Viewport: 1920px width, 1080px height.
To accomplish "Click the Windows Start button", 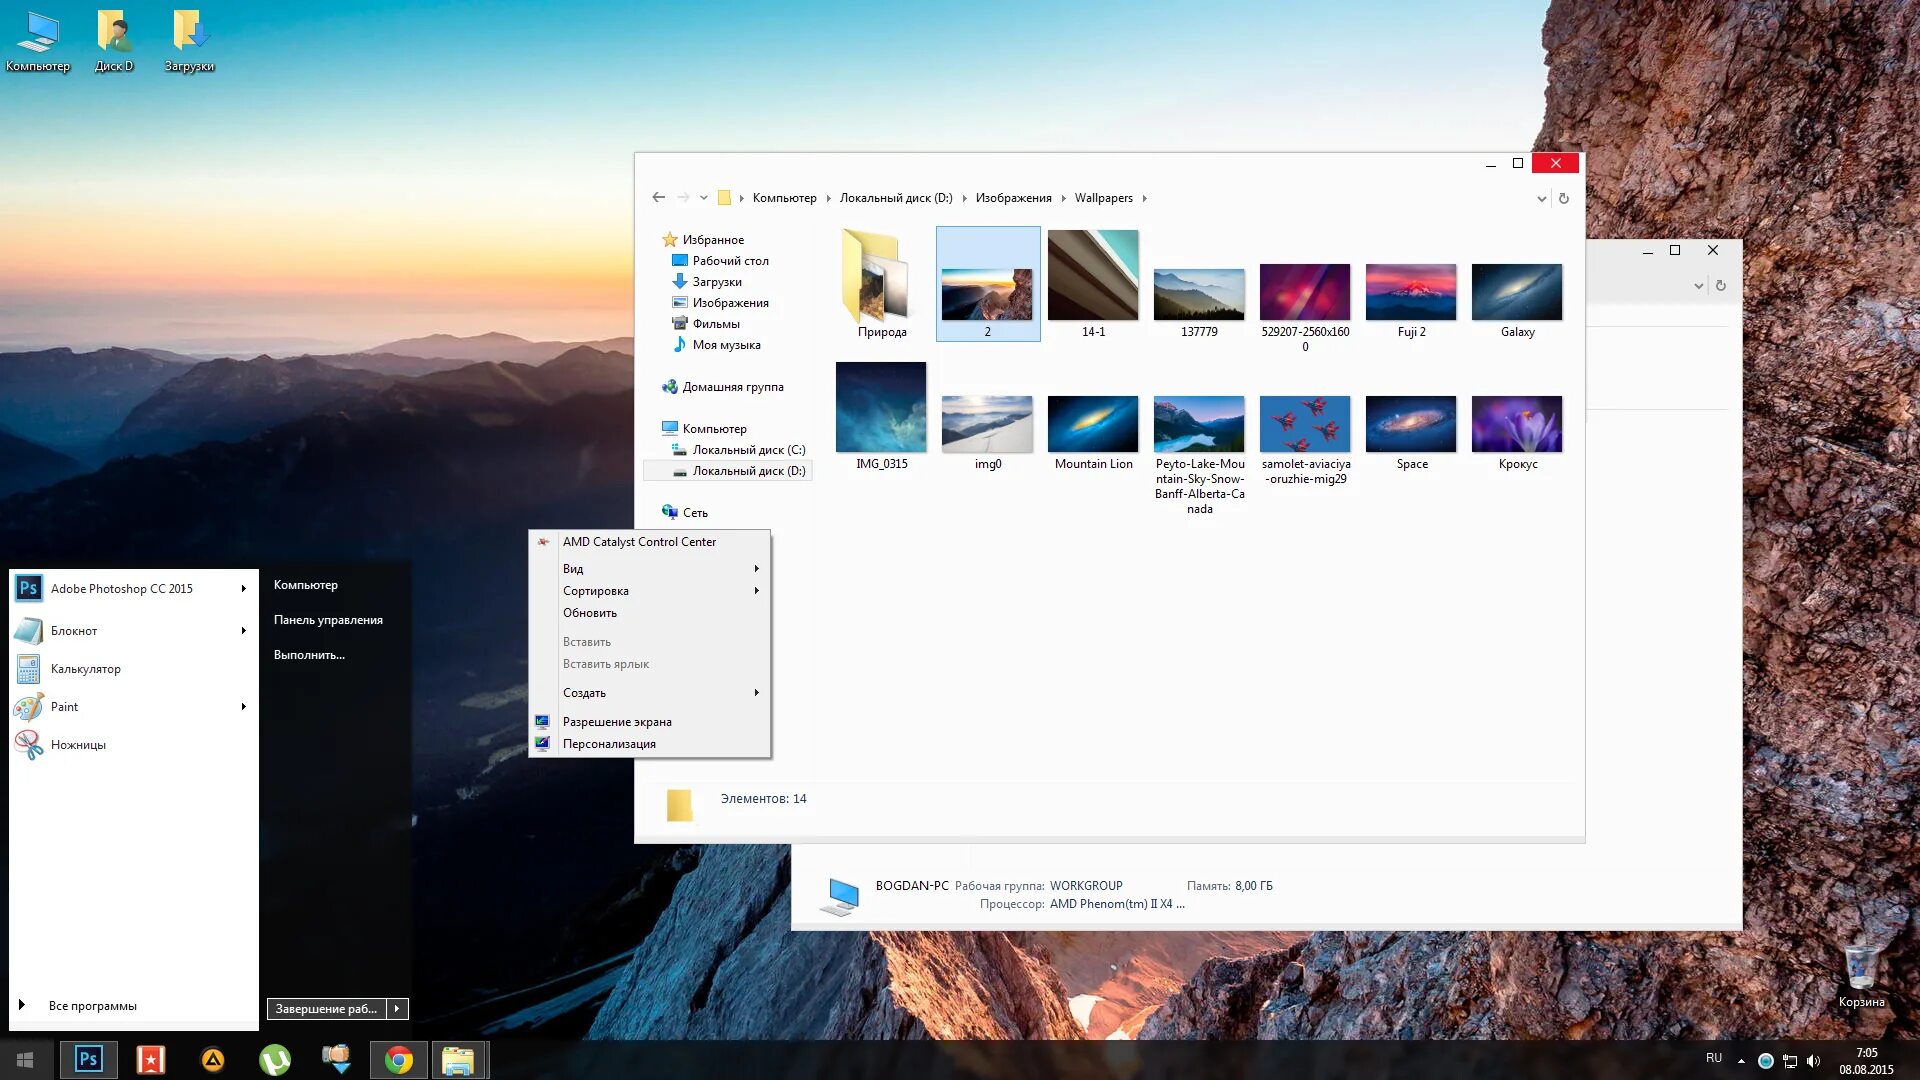I will click(x=25, y=1059).
